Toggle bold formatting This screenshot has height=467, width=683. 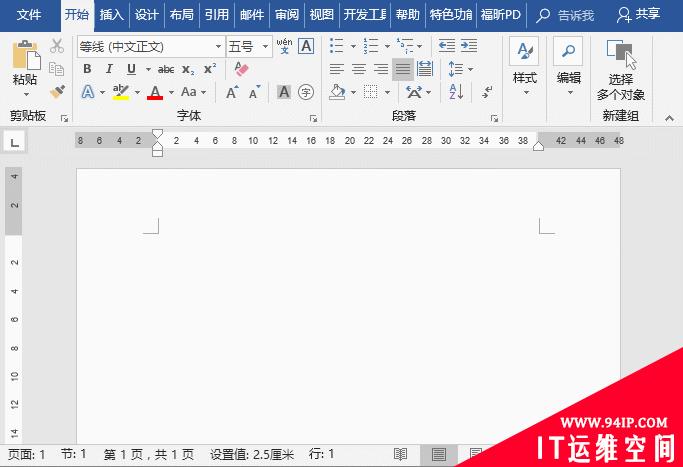[x=87, y=69]
